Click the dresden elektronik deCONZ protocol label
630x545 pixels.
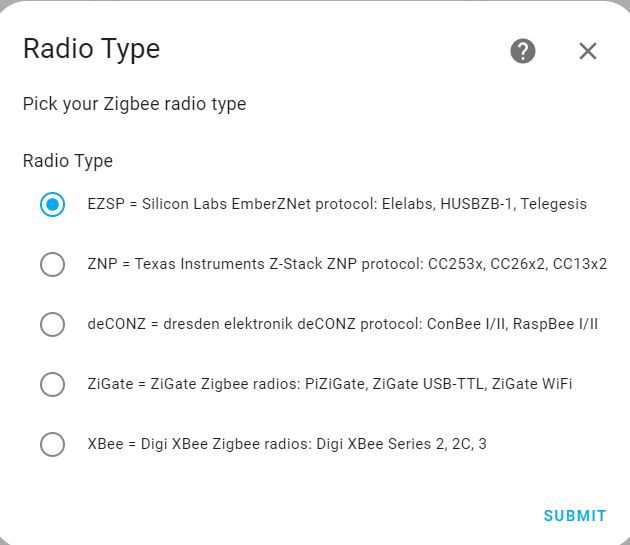(343, 324)
